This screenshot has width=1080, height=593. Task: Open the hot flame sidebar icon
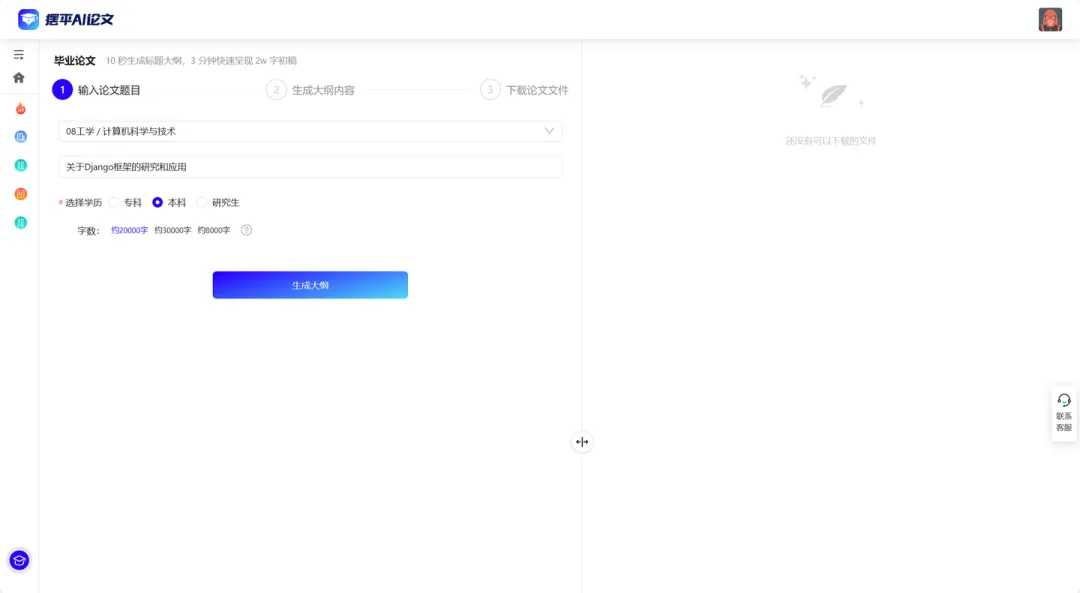20,108
